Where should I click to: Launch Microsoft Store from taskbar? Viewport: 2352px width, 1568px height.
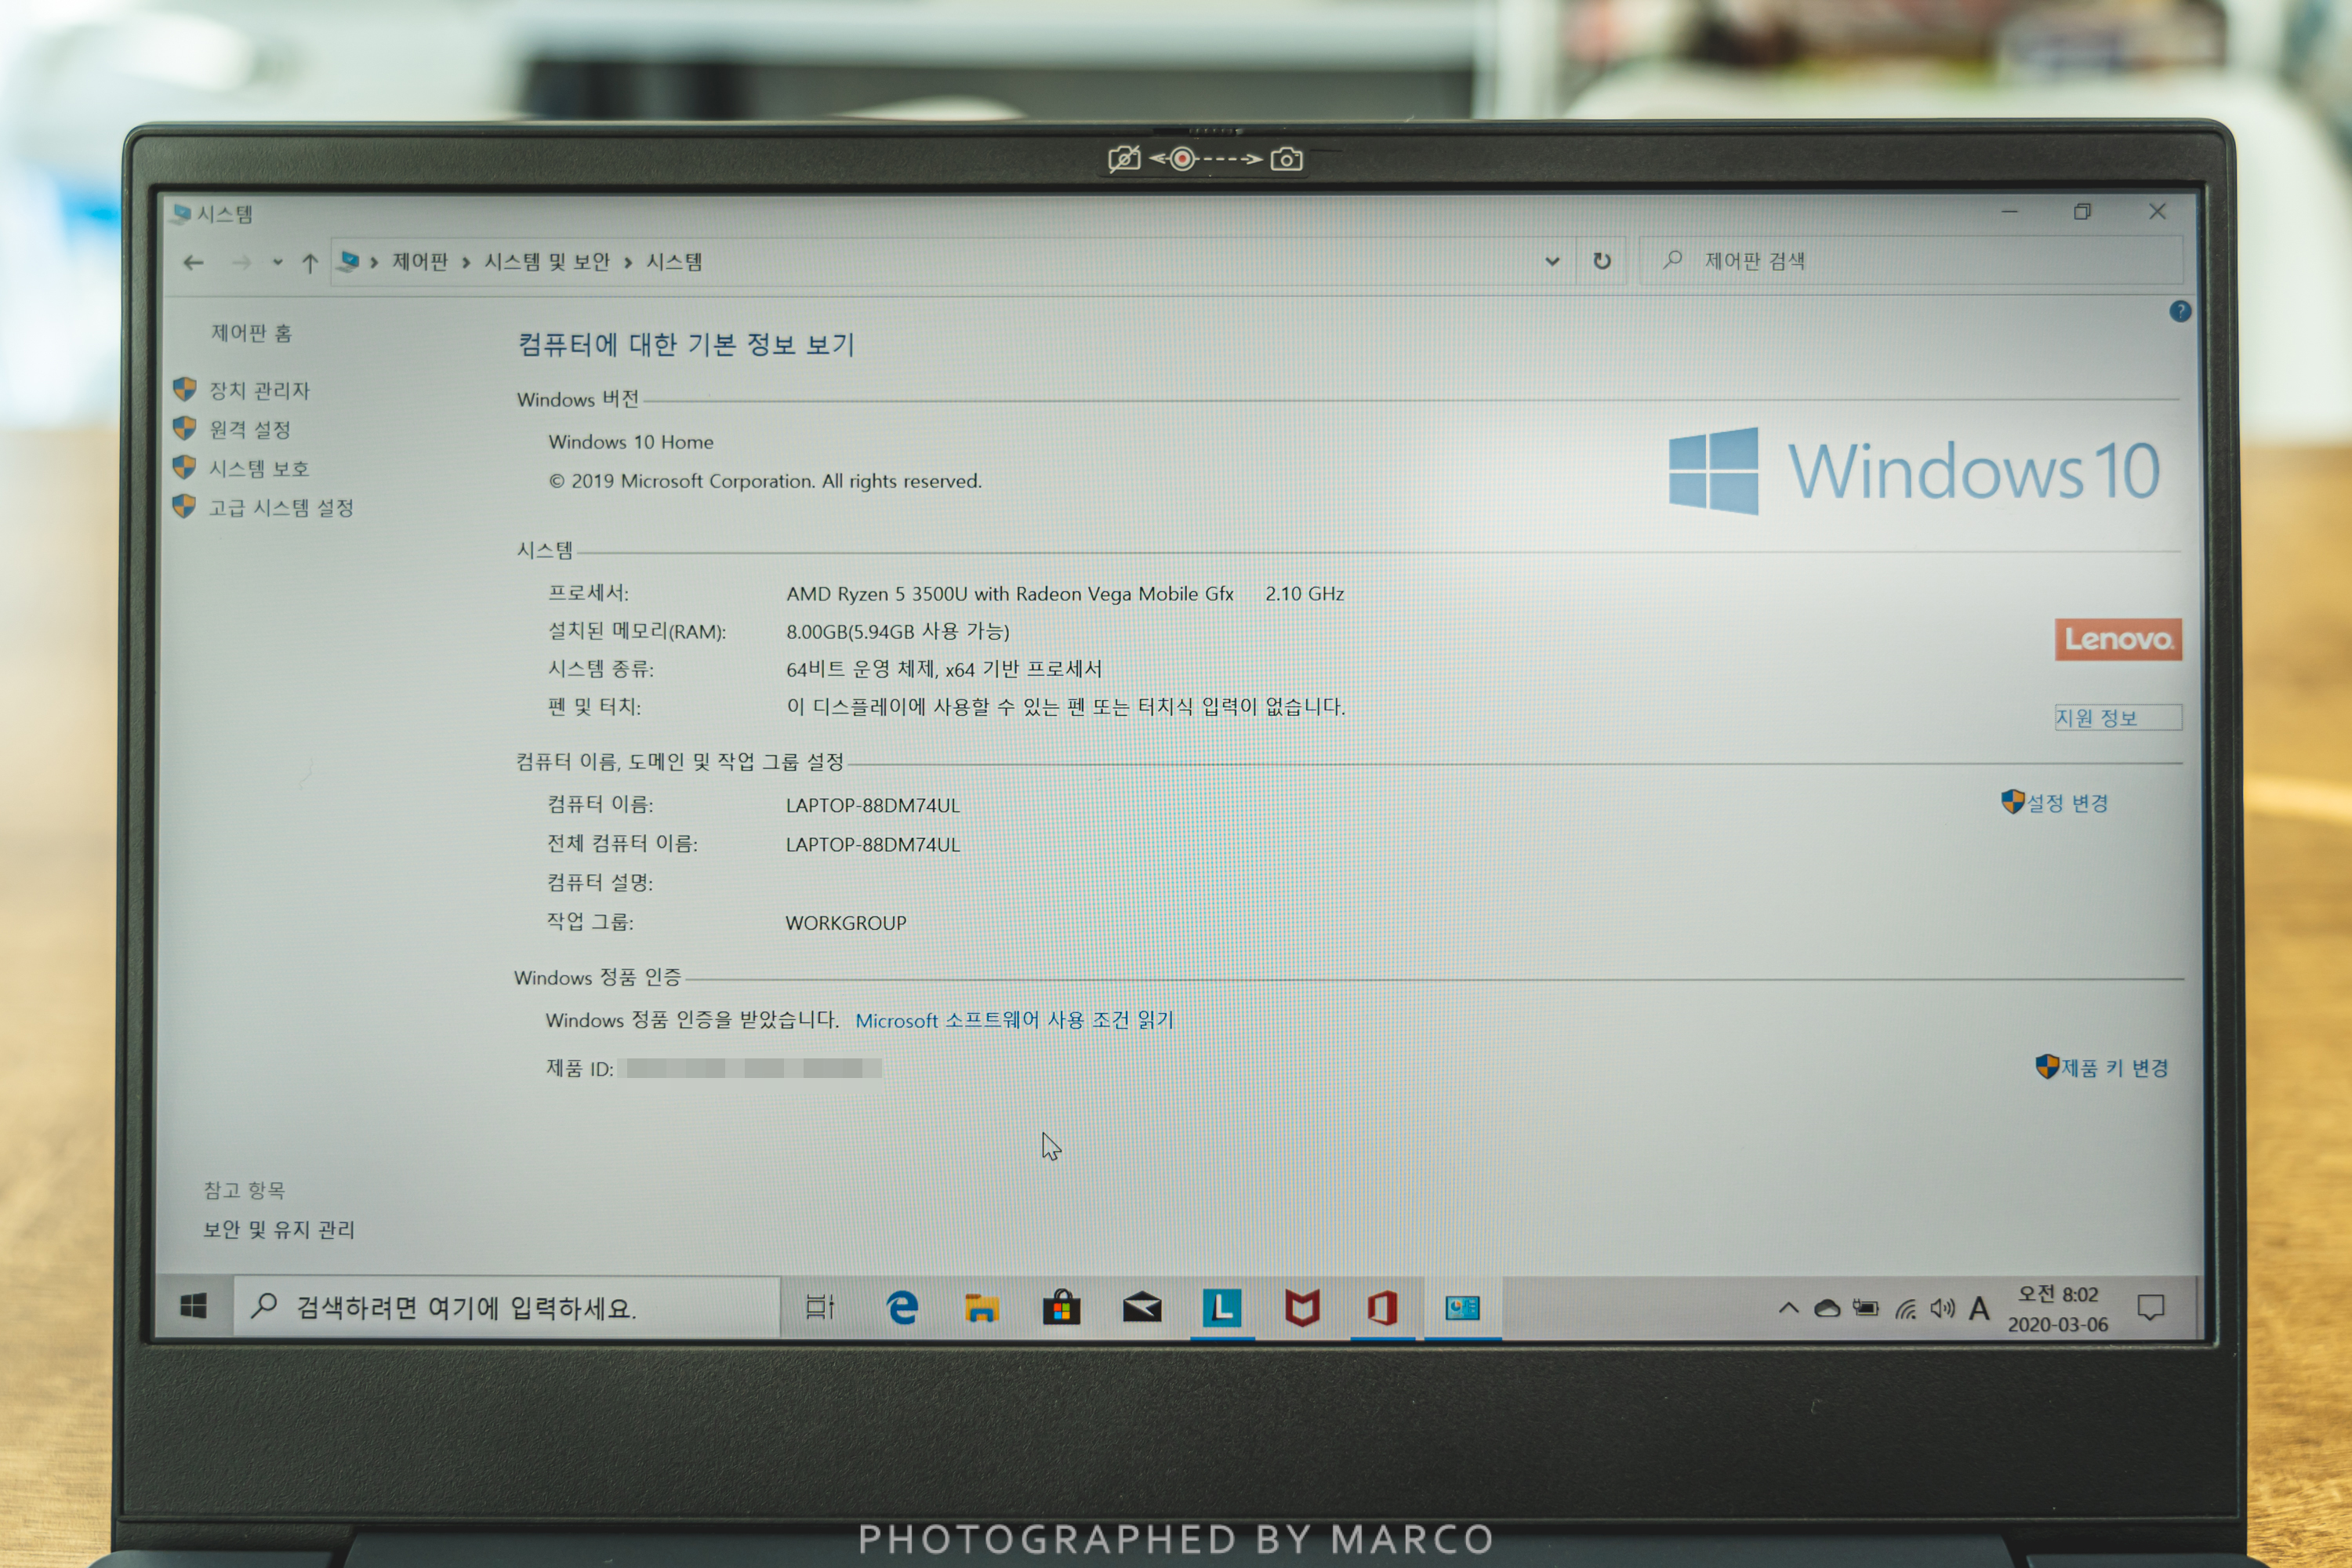click(x=1061, y=1307)
